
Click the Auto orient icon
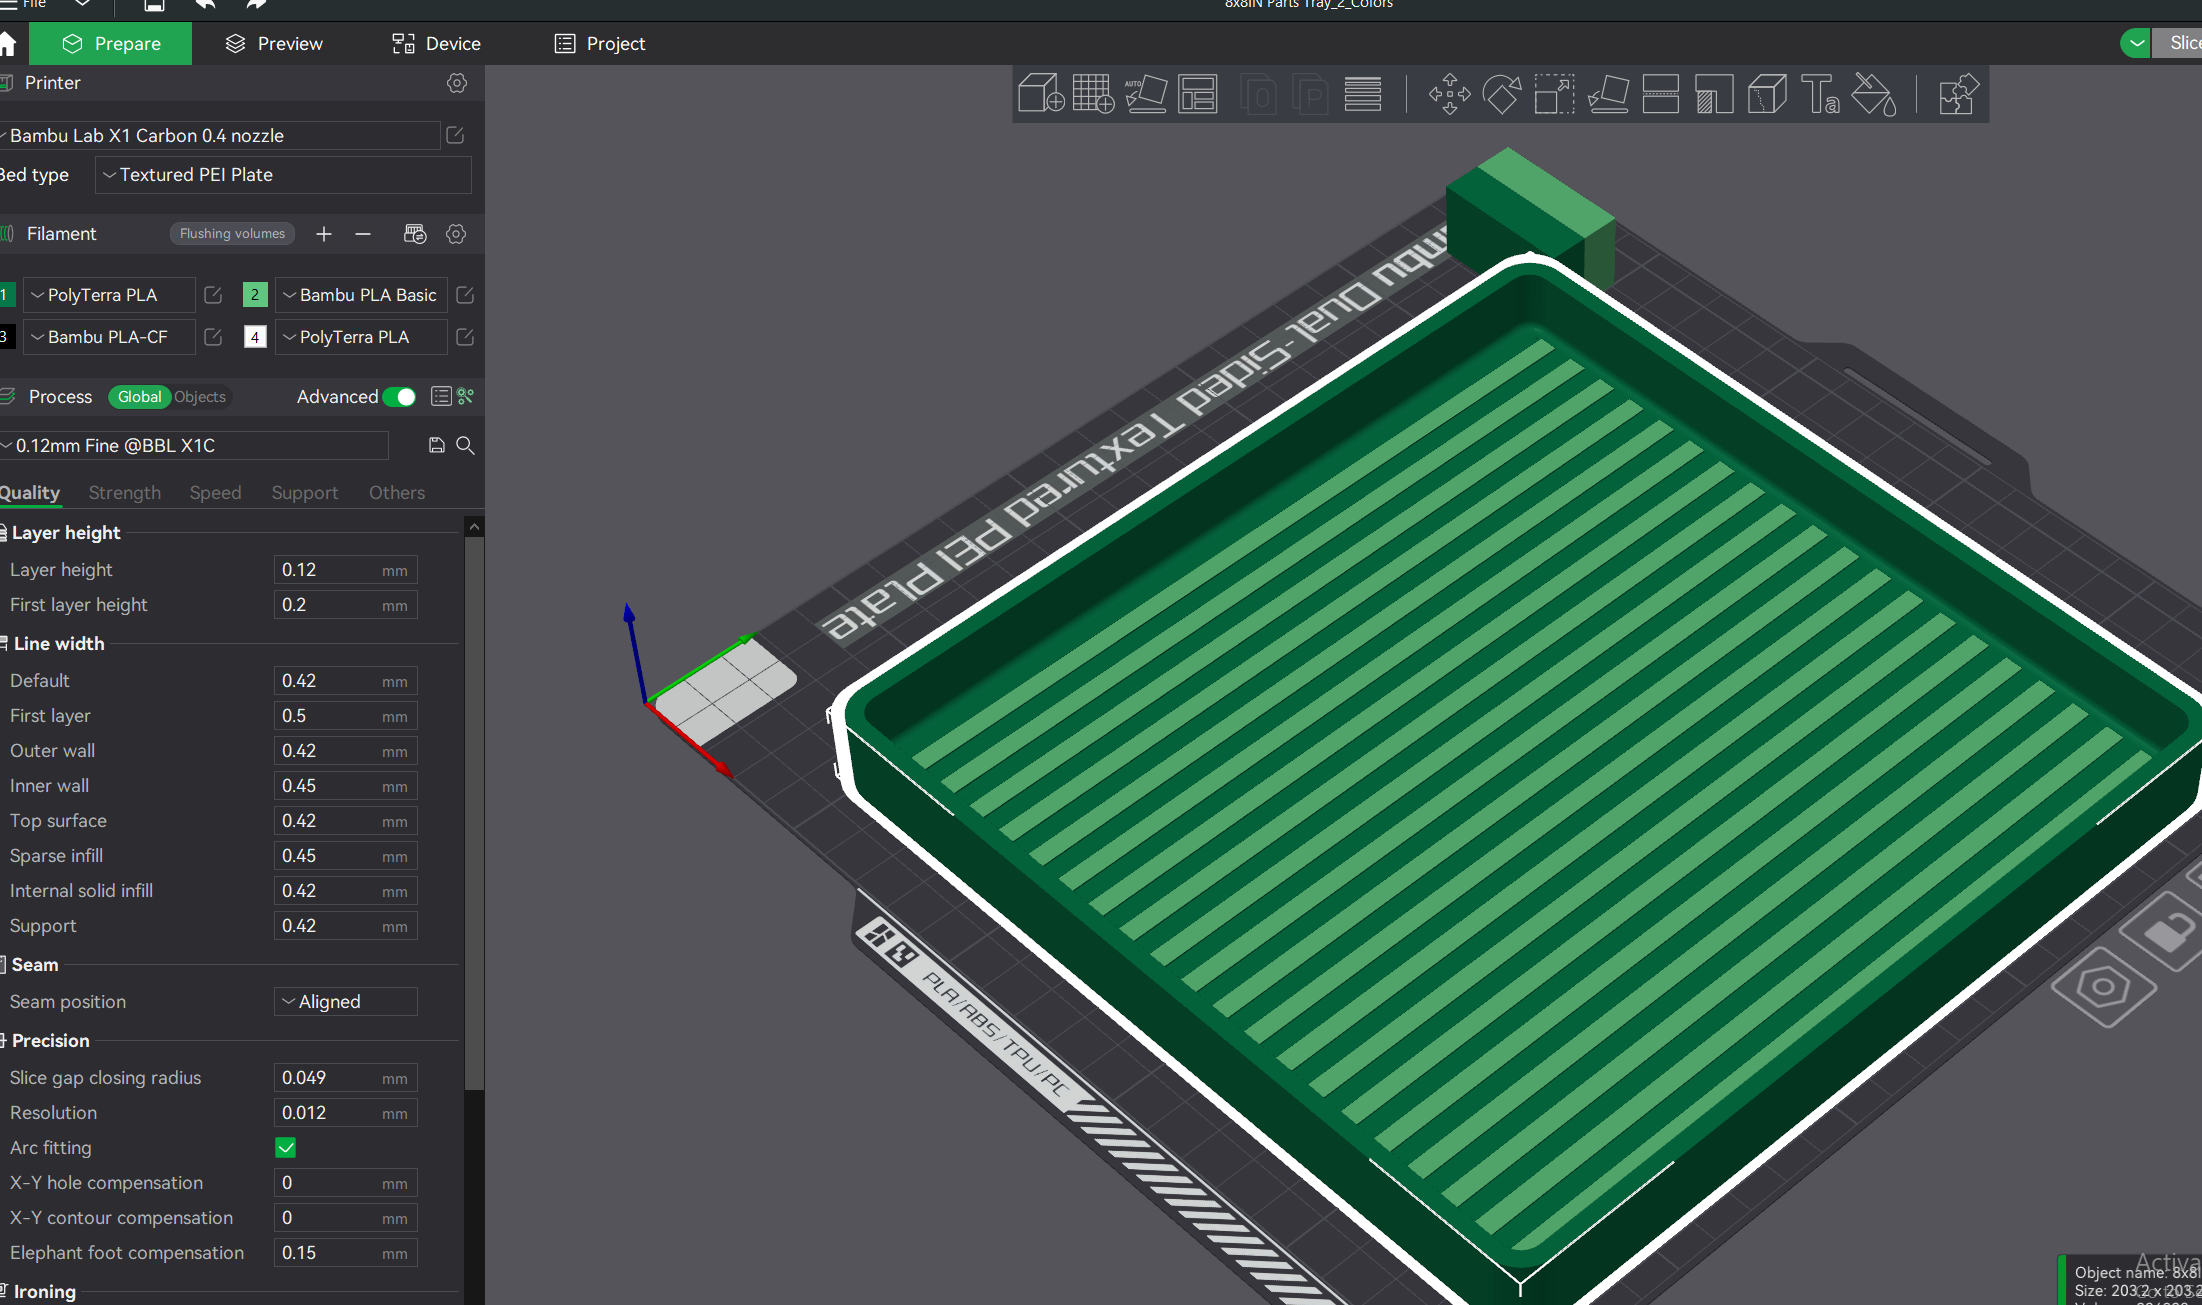point(1145,94)
